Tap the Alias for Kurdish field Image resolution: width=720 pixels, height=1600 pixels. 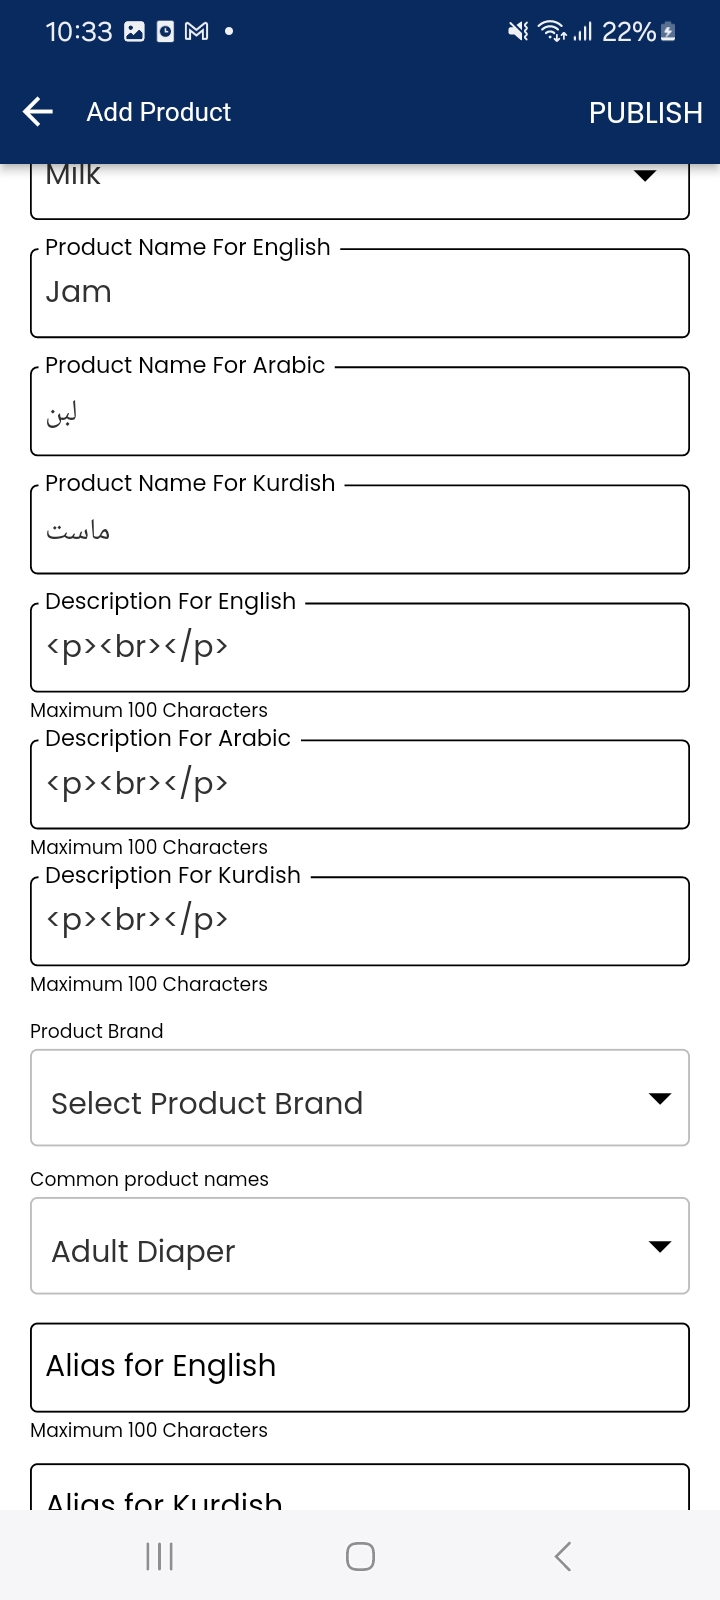coord(360,1487)
